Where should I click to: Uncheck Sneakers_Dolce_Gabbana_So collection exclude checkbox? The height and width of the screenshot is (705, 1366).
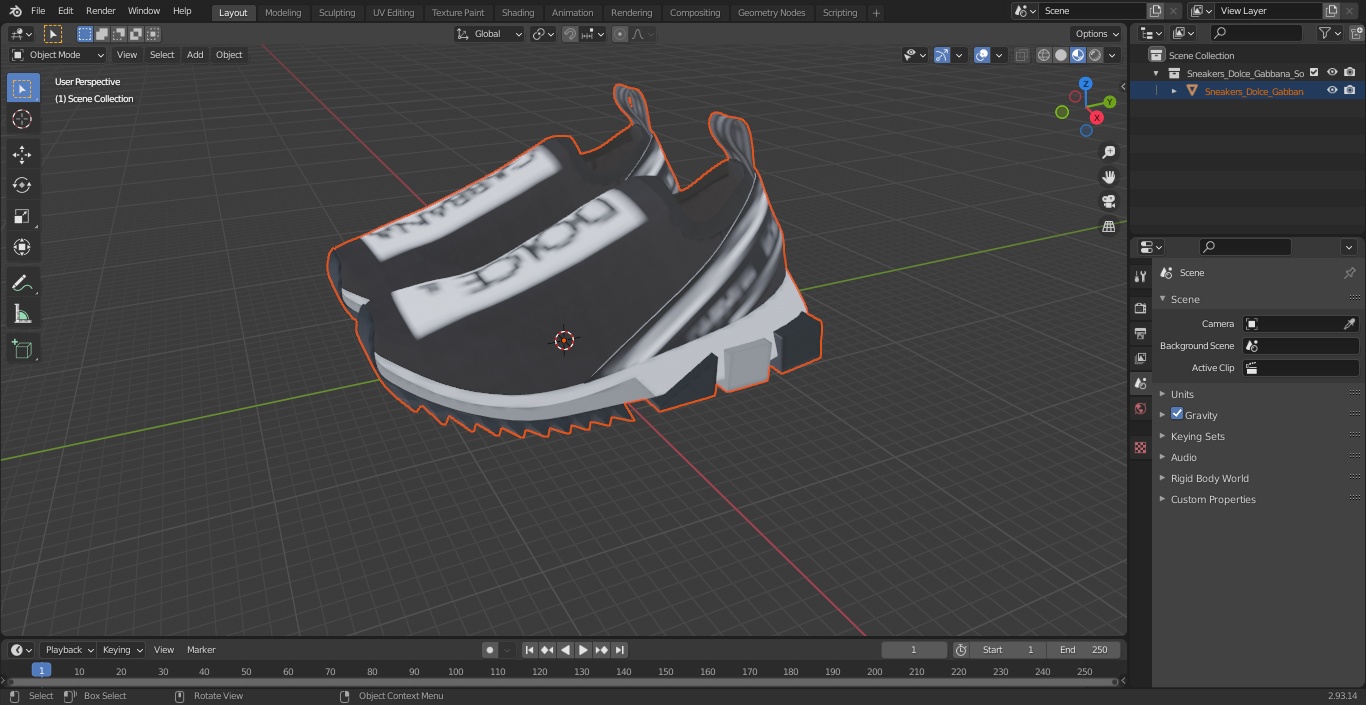[1314, 72]
